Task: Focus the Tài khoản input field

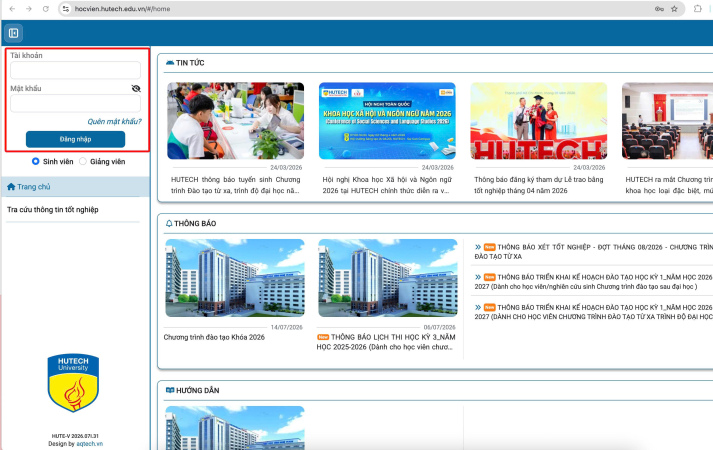Action: tap(75, 70)
